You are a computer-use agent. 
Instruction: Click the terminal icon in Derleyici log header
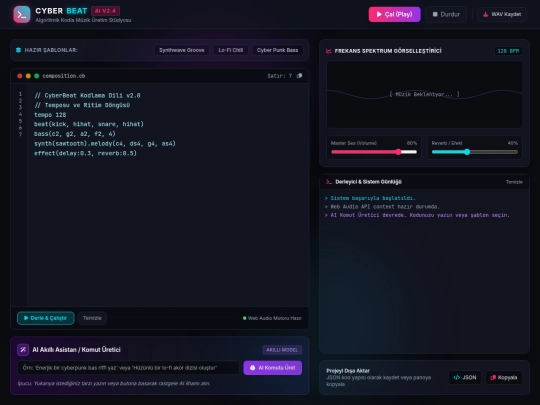click(329, 182)
